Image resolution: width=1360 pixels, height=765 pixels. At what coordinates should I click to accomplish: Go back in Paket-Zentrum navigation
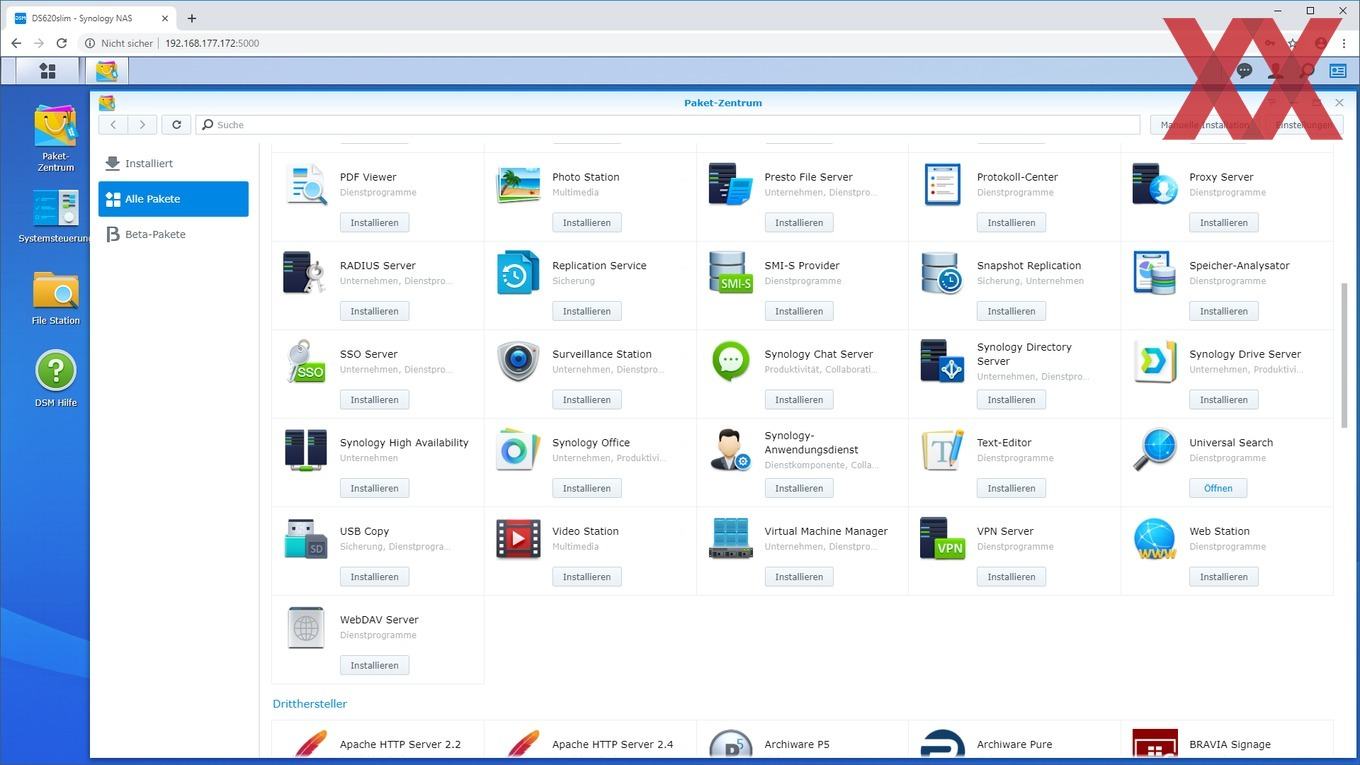[113, 125]
